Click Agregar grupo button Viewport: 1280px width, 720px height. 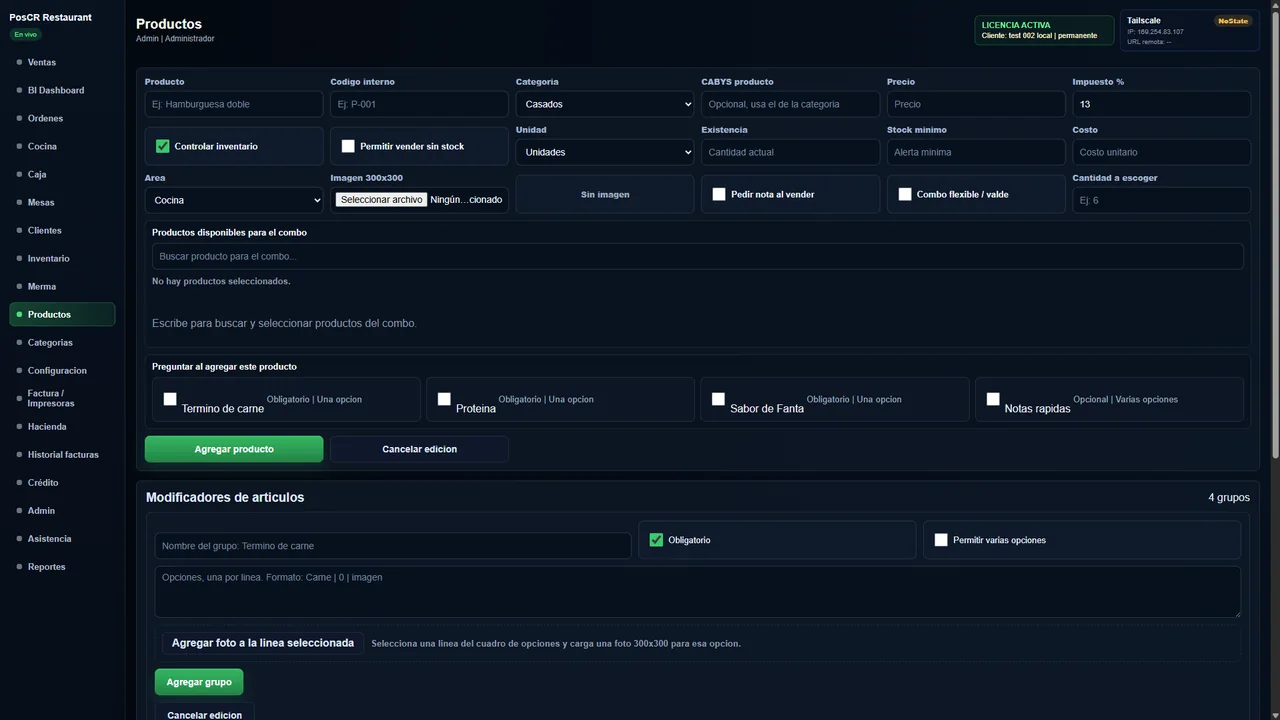click(199, 682)
